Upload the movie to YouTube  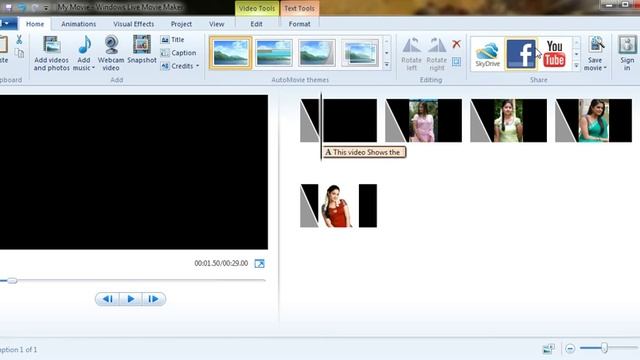554,54
